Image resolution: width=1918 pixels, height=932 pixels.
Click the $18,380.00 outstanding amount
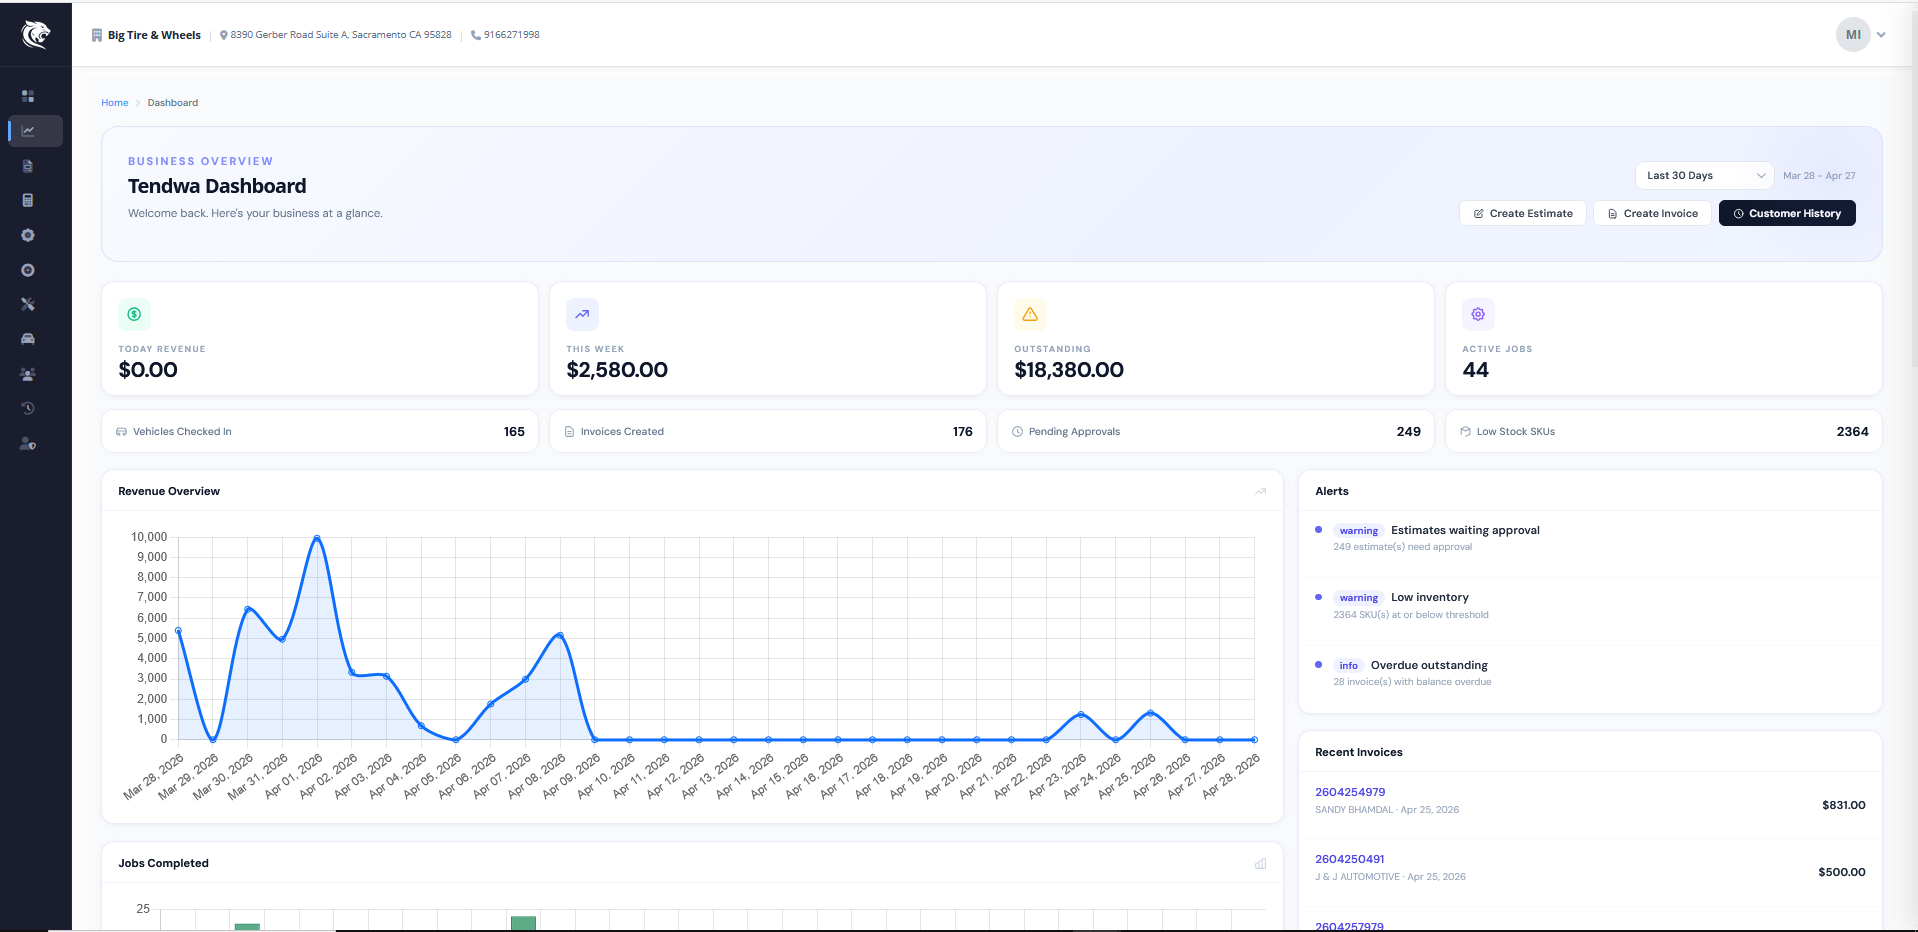(1069, 370)
